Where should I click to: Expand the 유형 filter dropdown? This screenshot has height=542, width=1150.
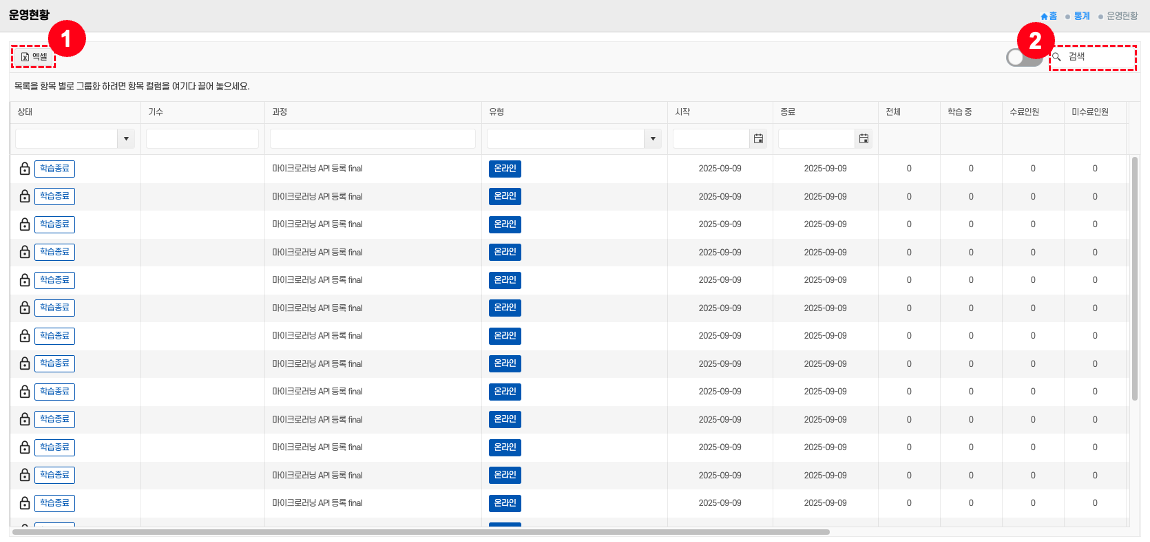(653, 139)
